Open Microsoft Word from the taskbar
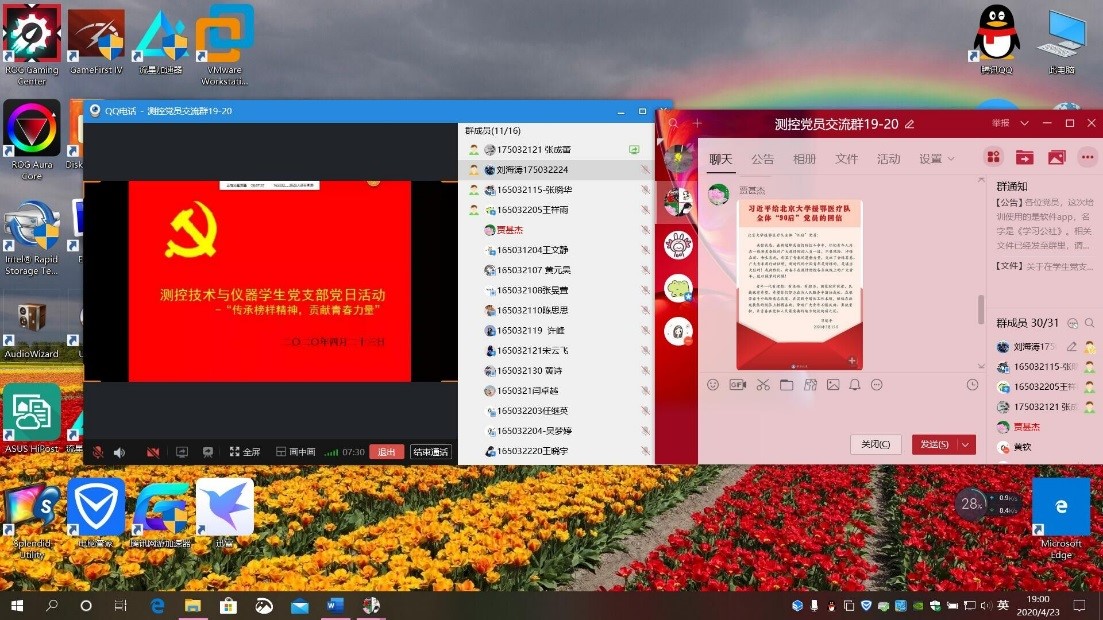The image size is (1103, 620). (335, 606)
